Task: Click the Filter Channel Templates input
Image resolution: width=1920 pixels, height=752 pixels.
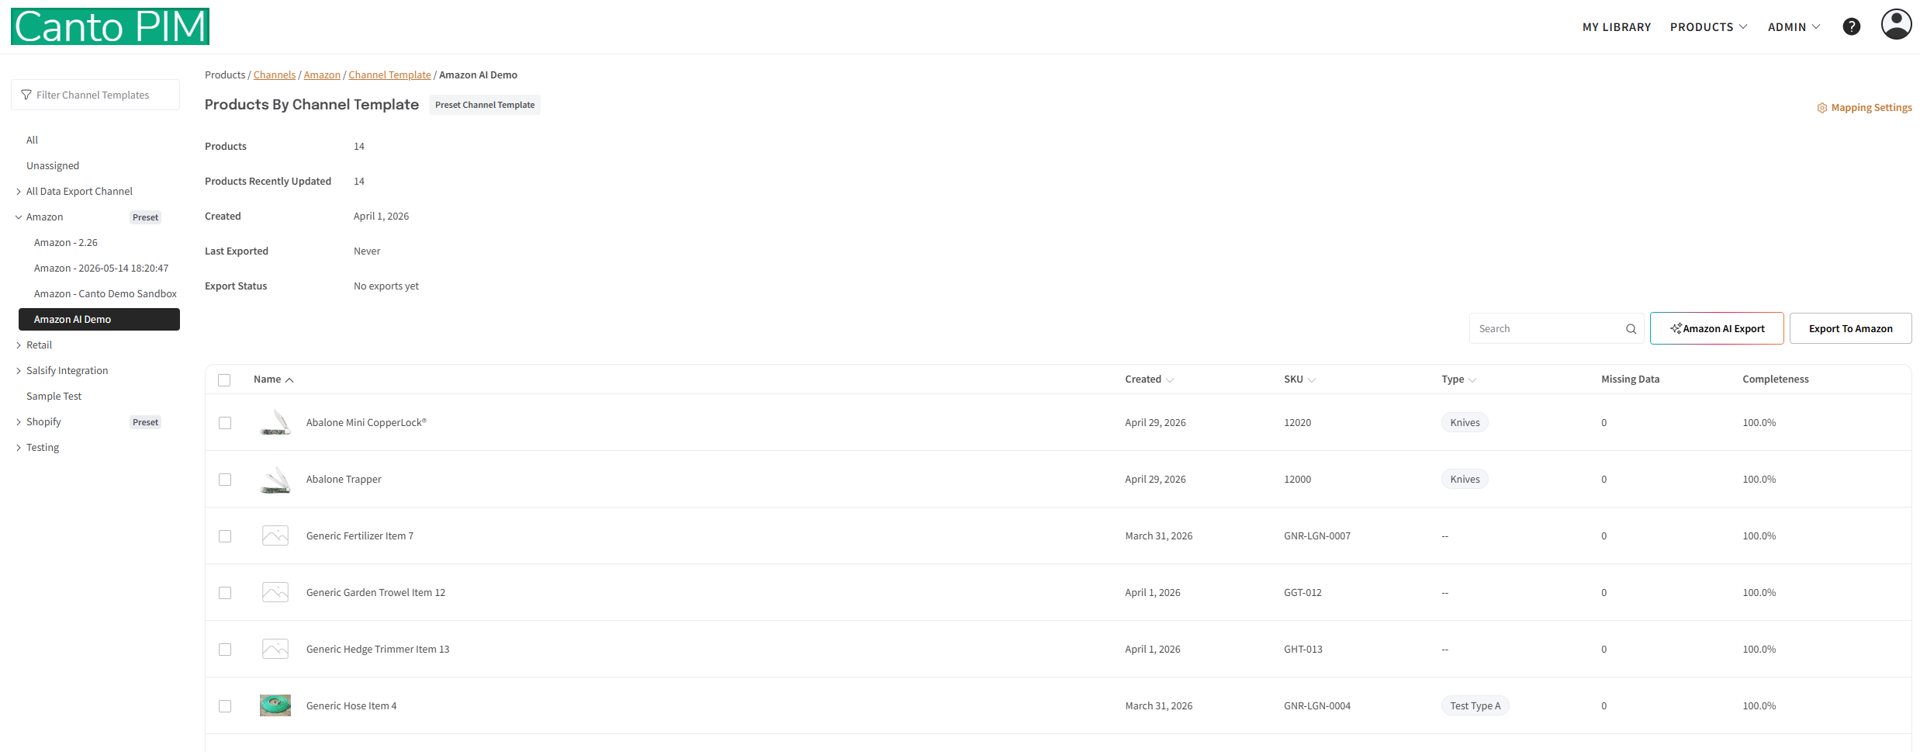Action: 96,95
